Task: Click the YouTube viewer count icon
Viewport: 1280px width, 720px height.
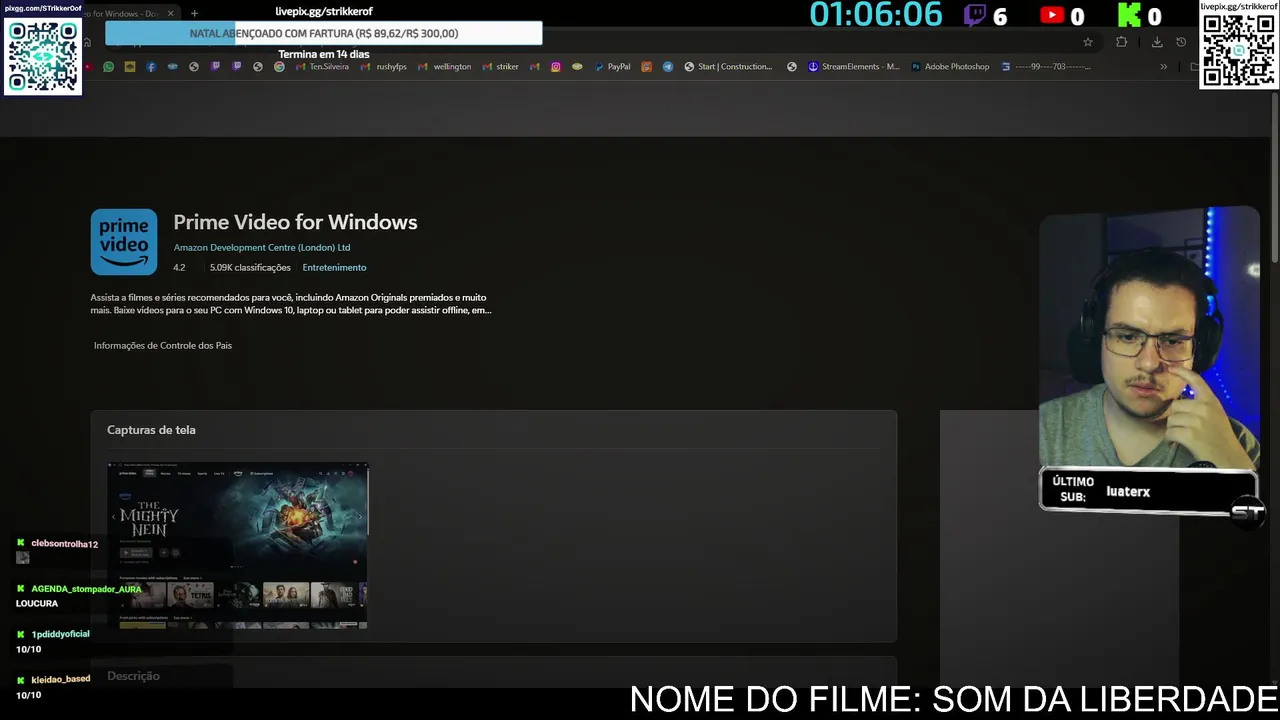Action: pyautogui.click(x=1052, y=15)
